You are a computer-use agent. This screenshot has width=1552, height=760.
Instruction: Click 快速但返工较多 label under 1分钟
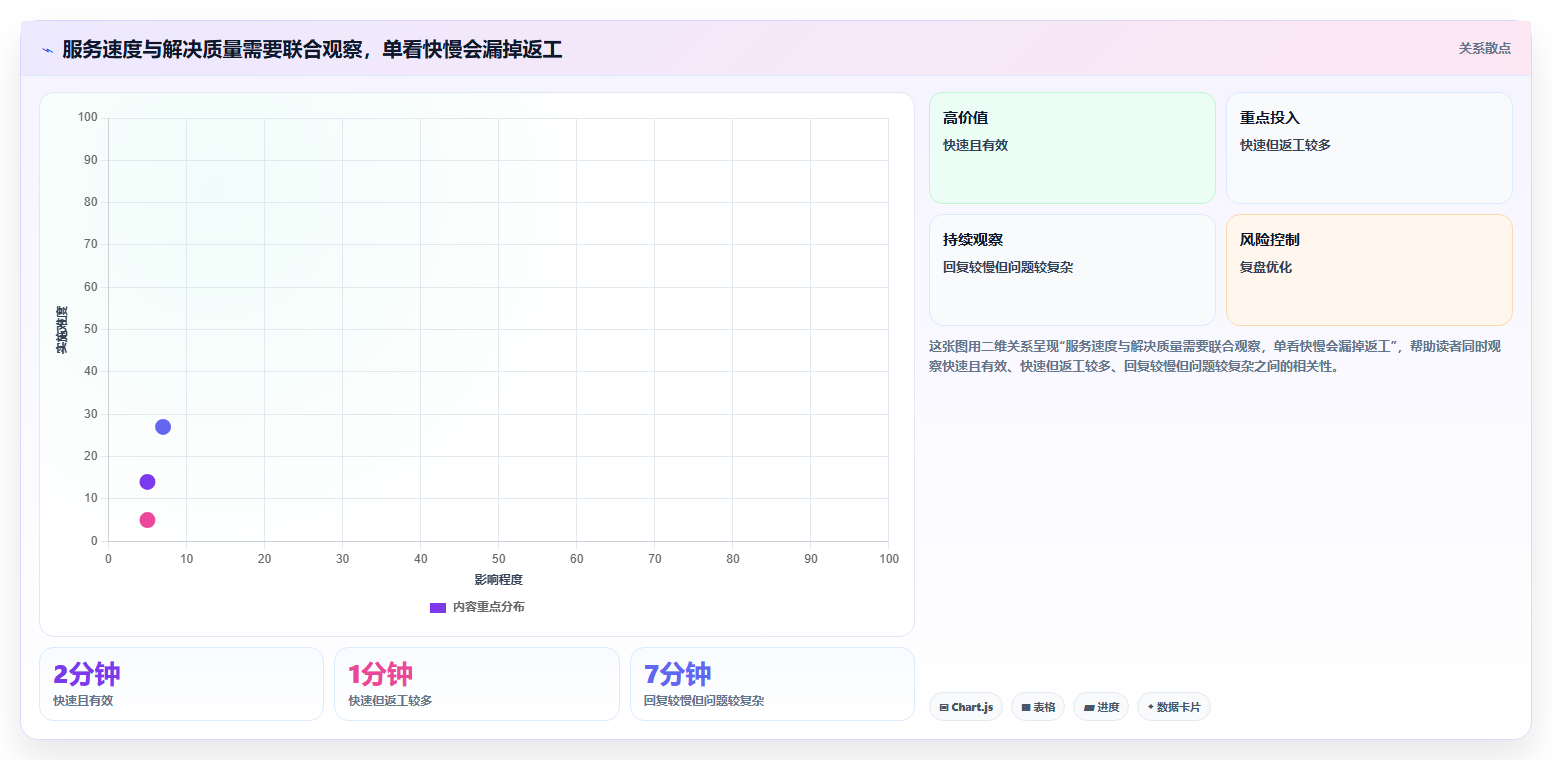pos(390,701)
